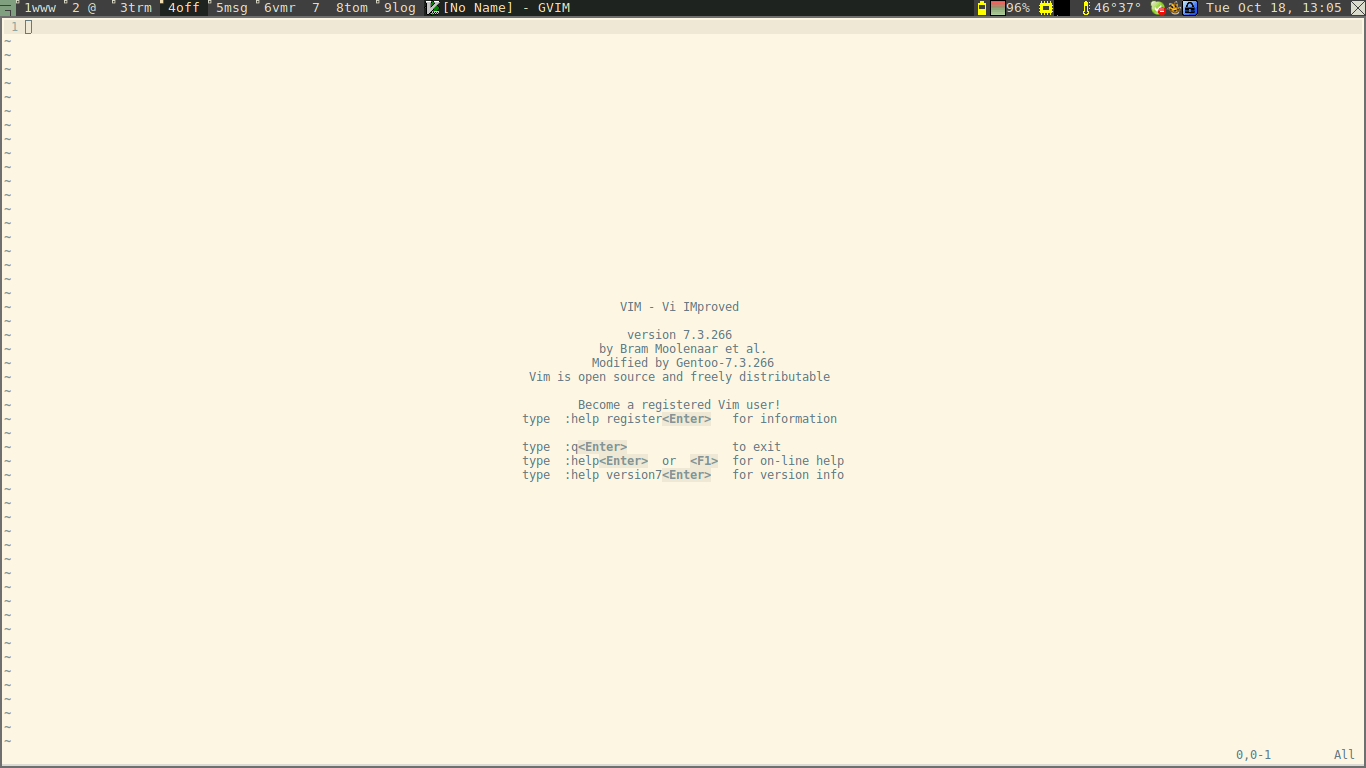Click the 'for on-line help' text
The height and width of the screenshot is (768, 1366).
point(788,461)
